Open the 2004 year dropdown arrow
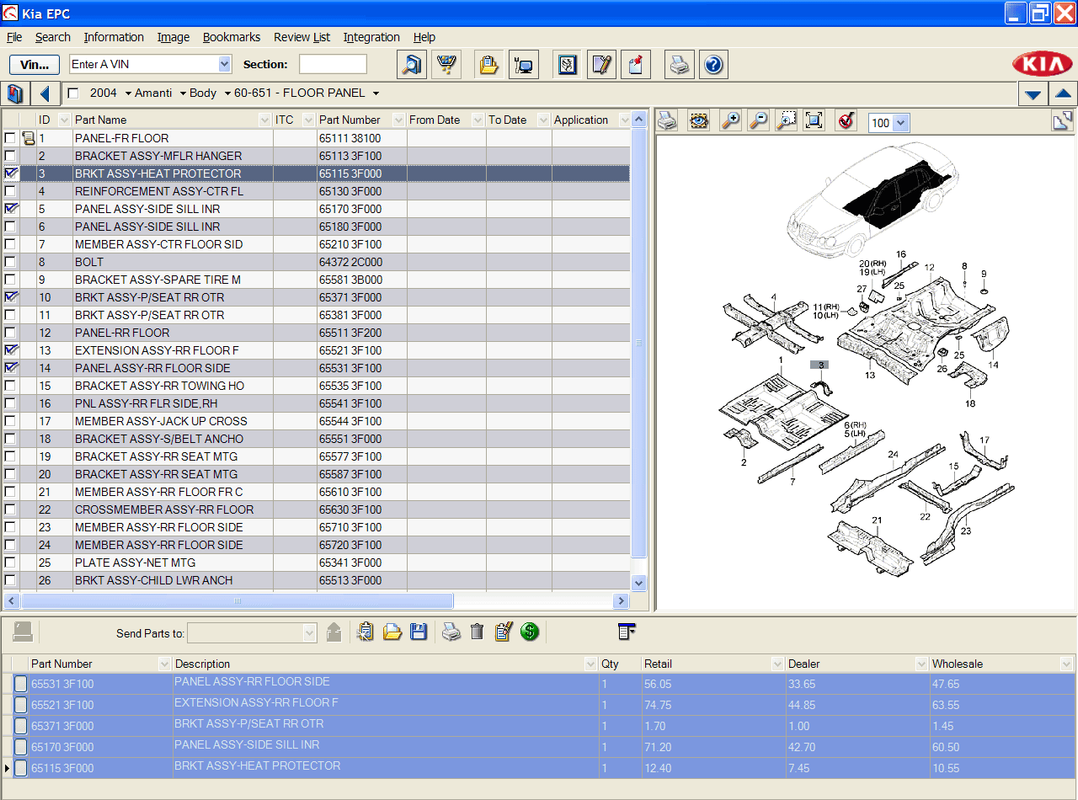This screenshot has height=800, width=1078. [128, 93]
